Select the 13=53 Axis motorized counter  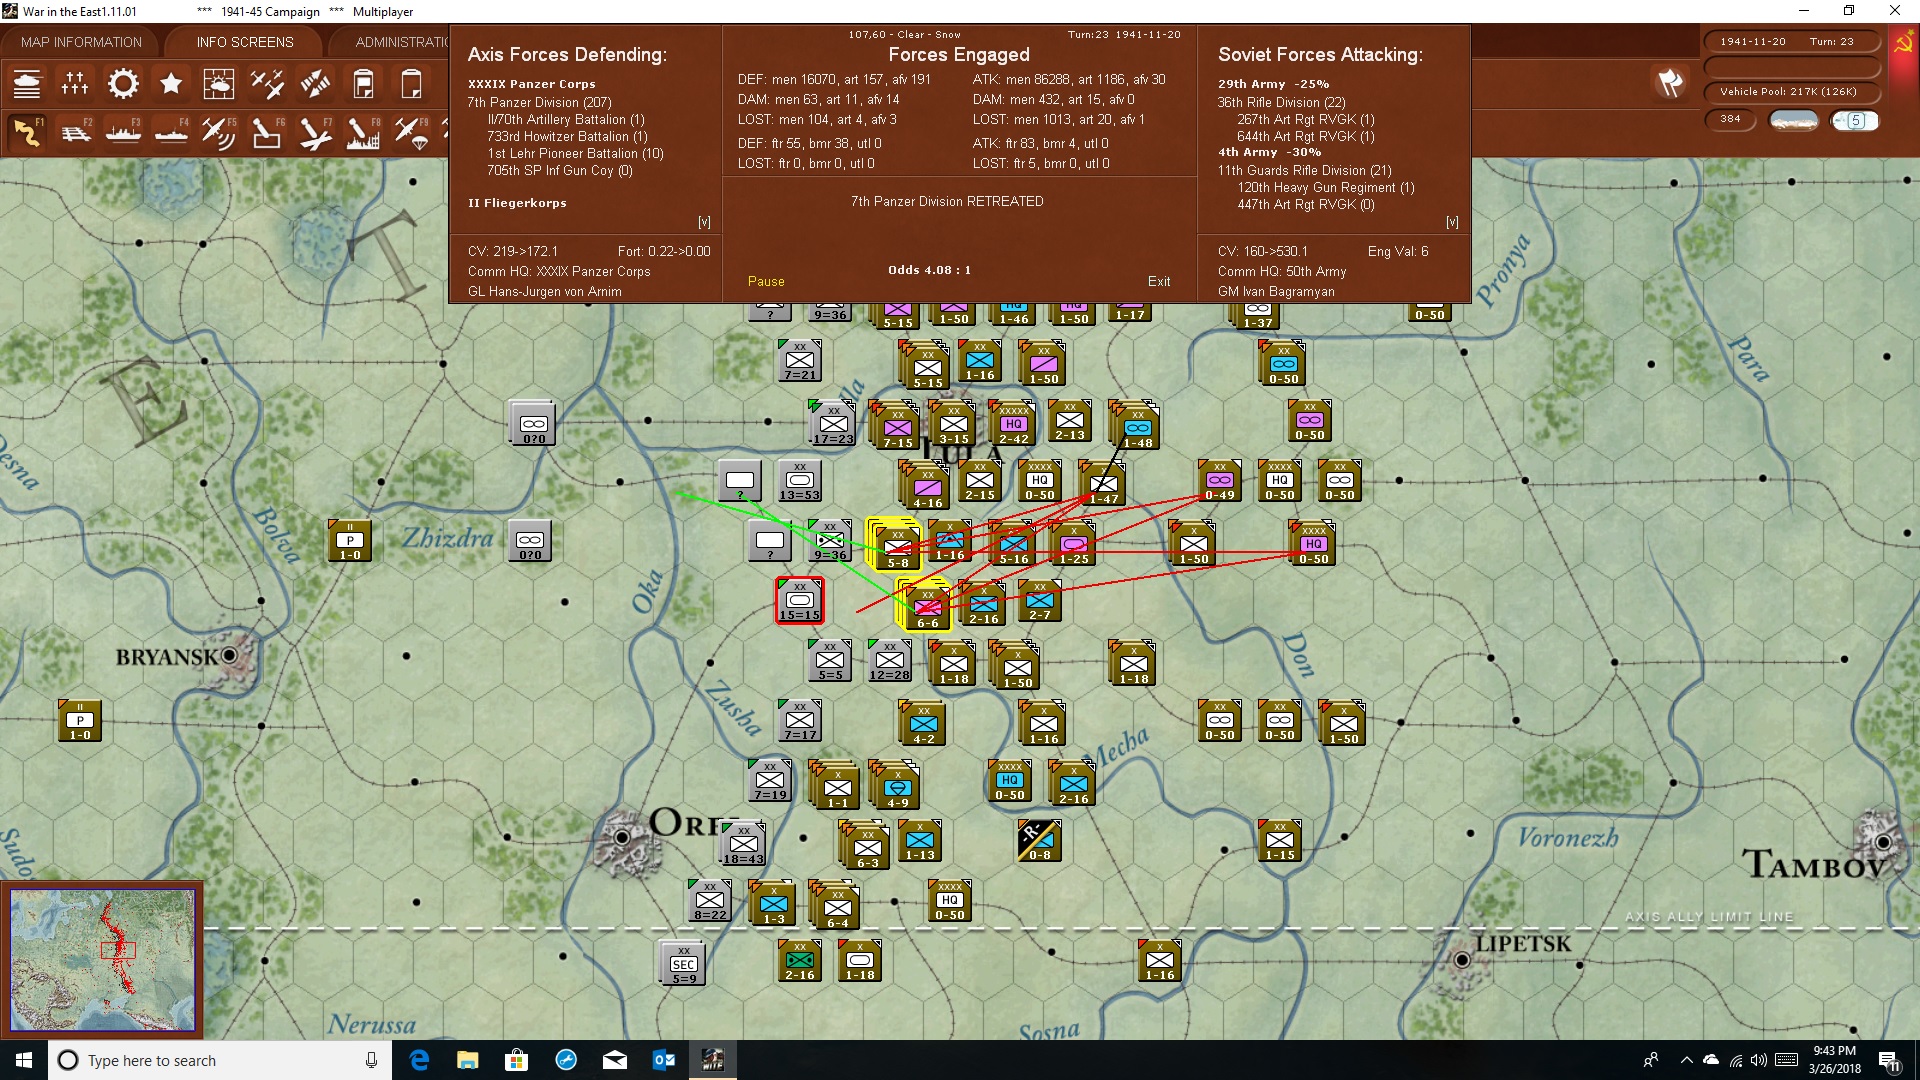click(x=800, y=481)
